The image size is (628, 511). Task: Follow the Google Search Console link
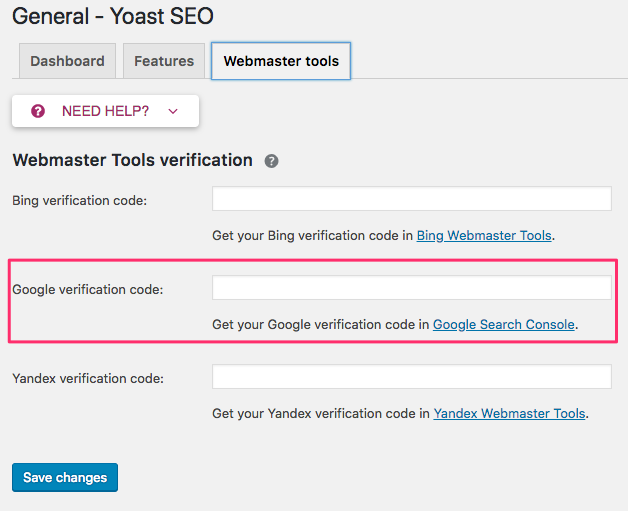504,325
